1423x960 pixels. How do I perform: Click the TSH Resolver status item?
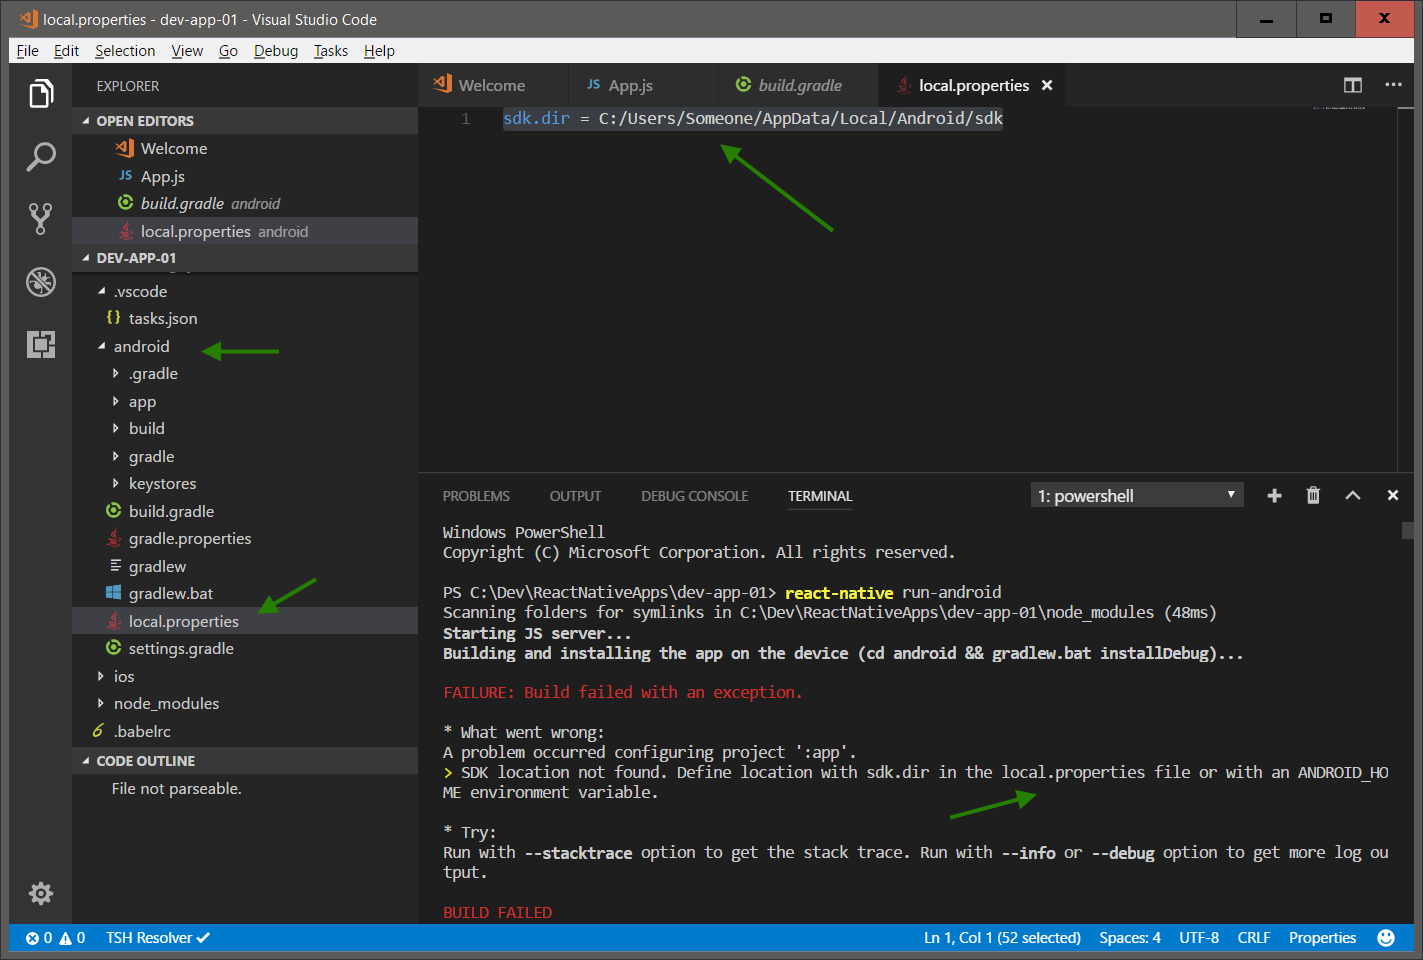tap(158, 938)
